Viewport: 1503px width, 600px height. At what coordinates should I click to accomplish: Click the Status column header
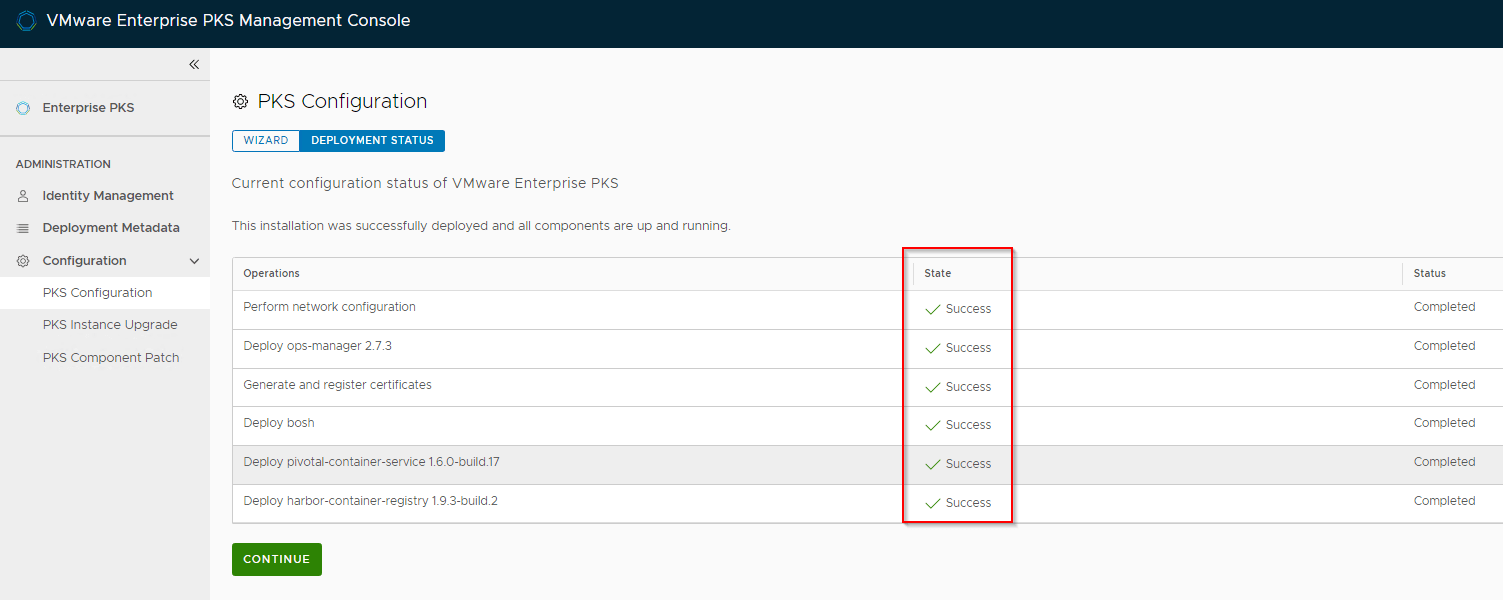pos(1430,273)
